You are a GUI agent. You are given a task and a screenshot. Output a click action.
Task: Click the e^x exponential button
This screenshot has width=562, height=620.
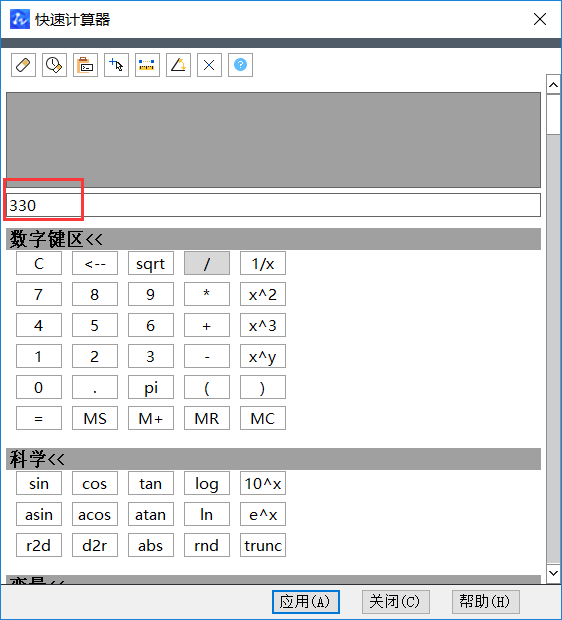click(263, 514)
